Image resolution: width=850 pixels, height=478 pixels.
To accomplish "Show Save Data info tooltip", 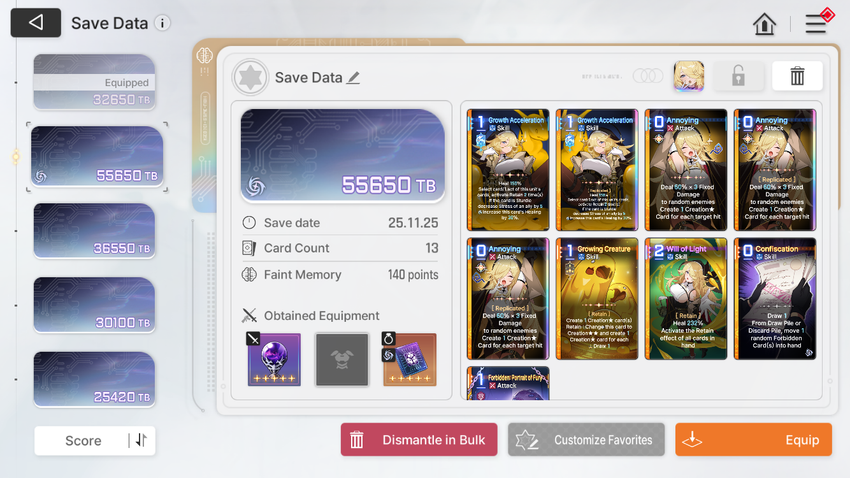I will point(162,23).
